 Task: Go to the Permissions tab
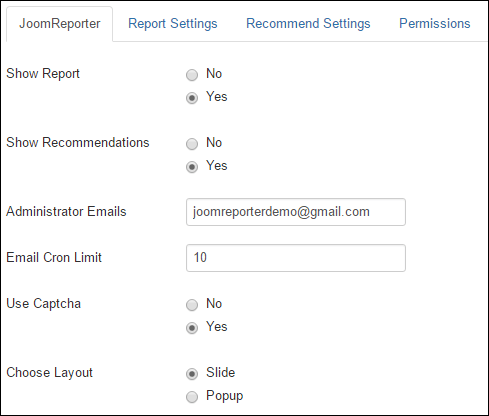(x=435, y=24)
